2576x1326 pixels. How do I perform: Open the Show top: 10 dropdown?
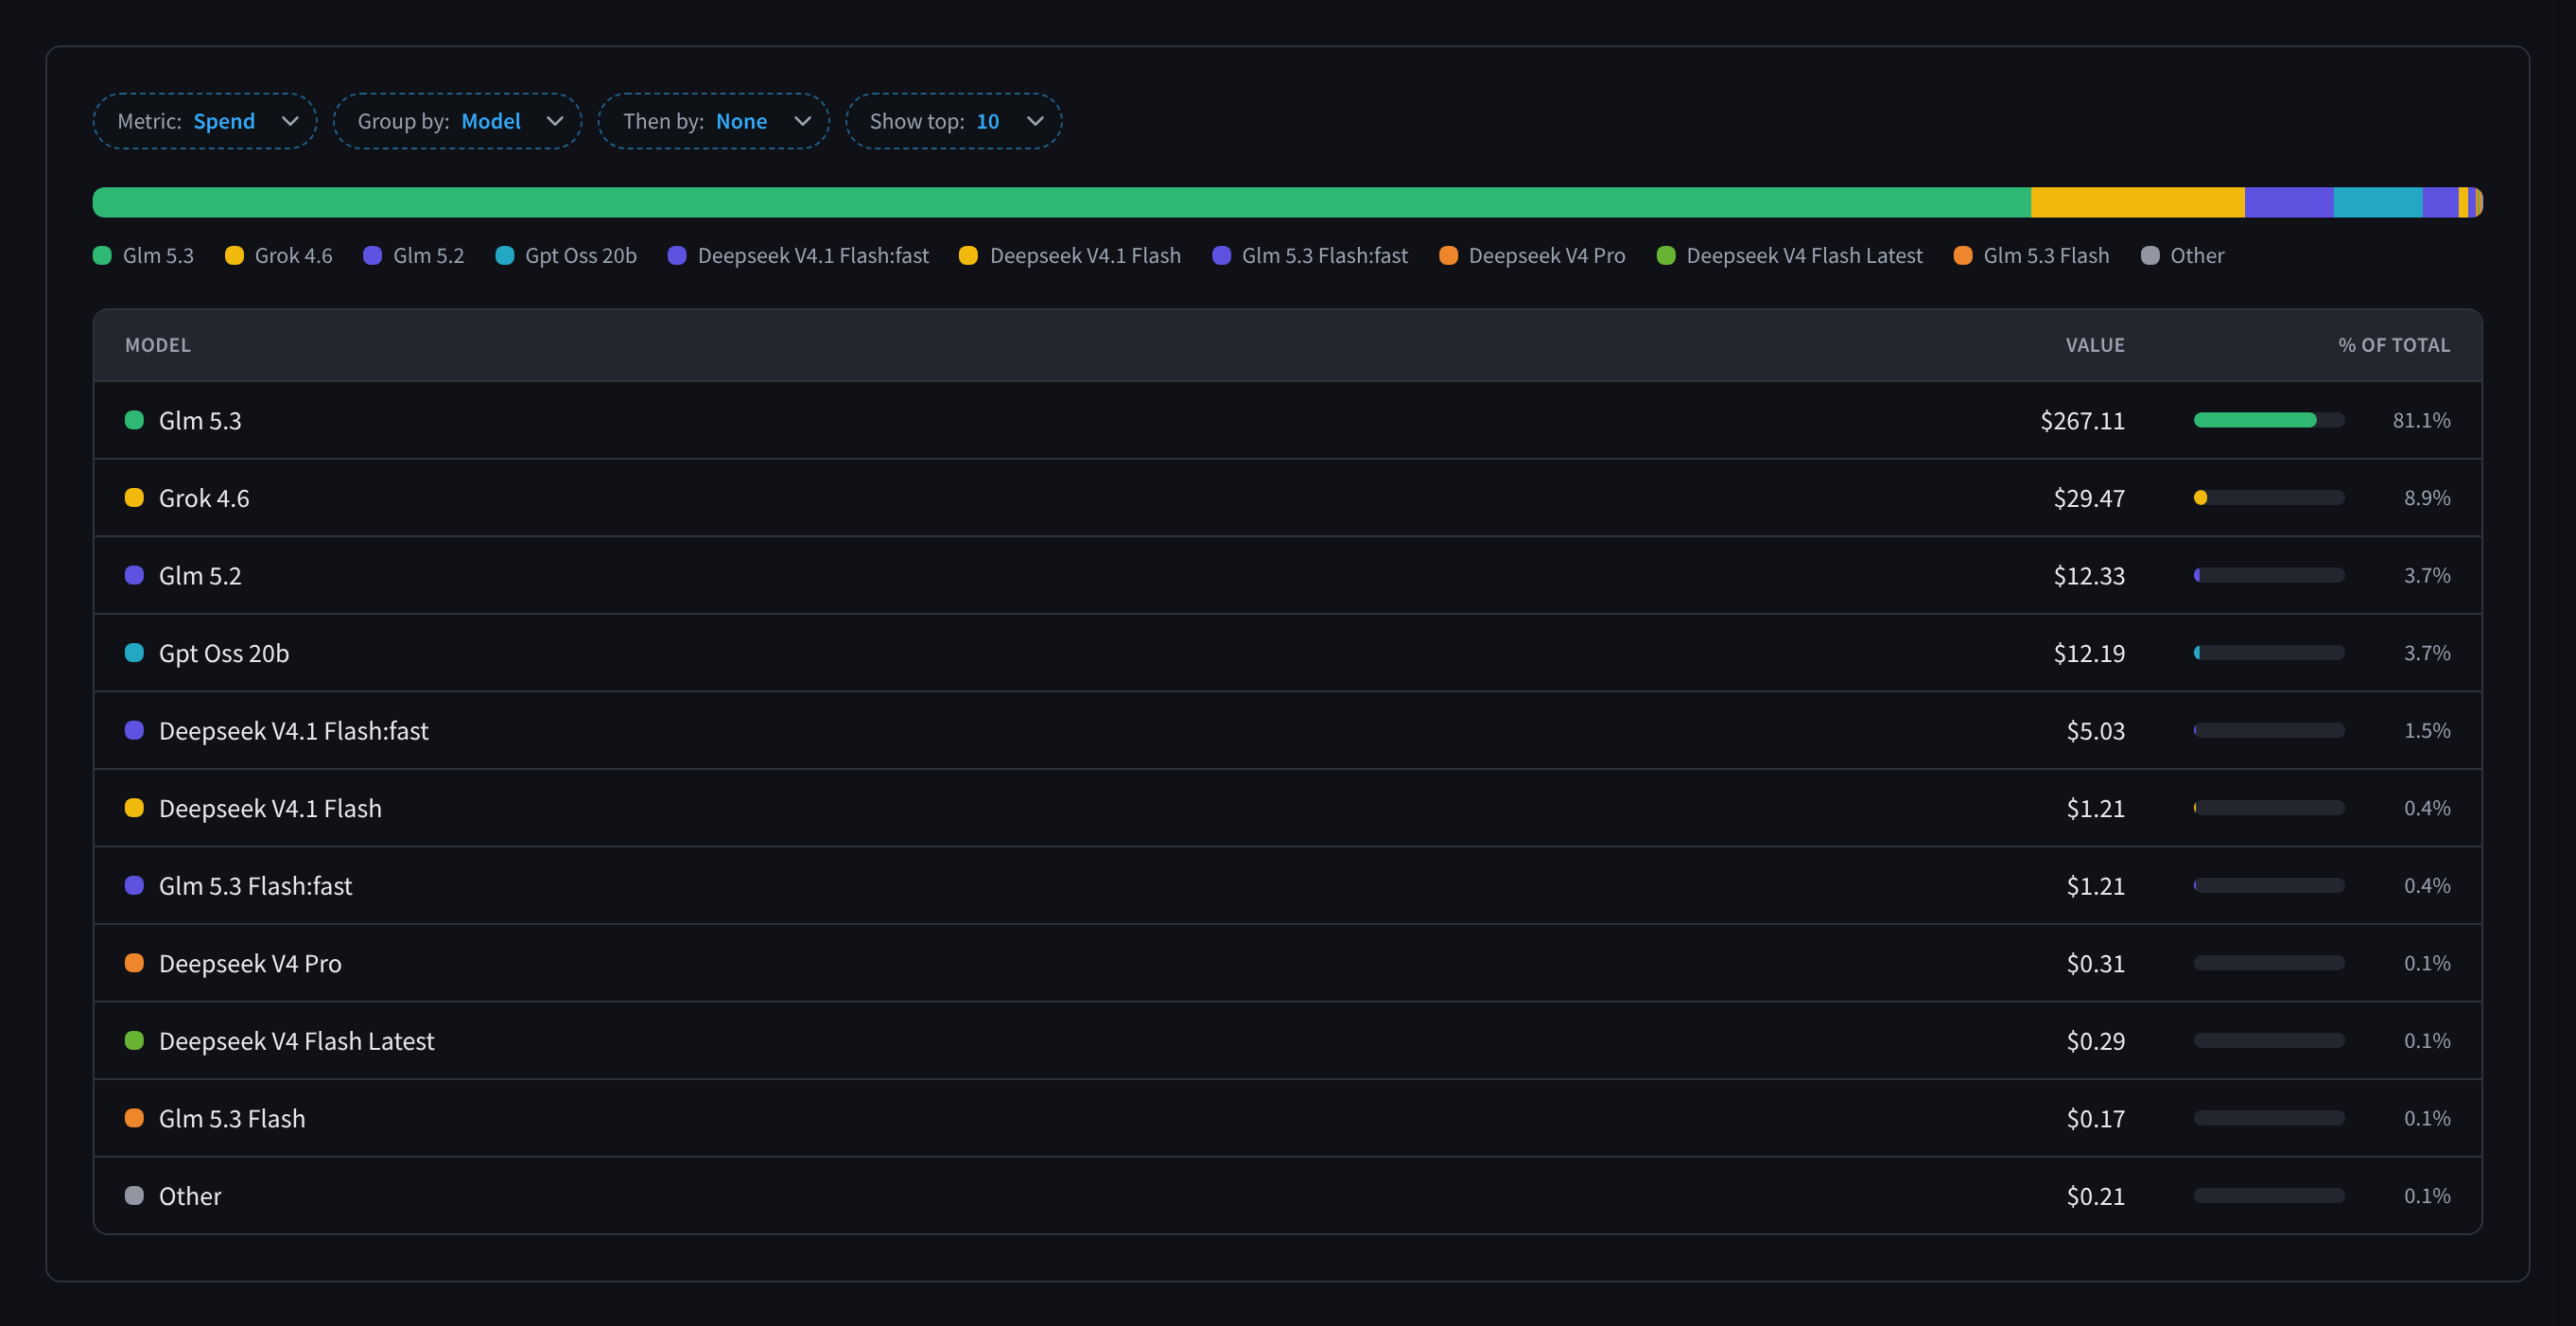[x=953, y=121]
